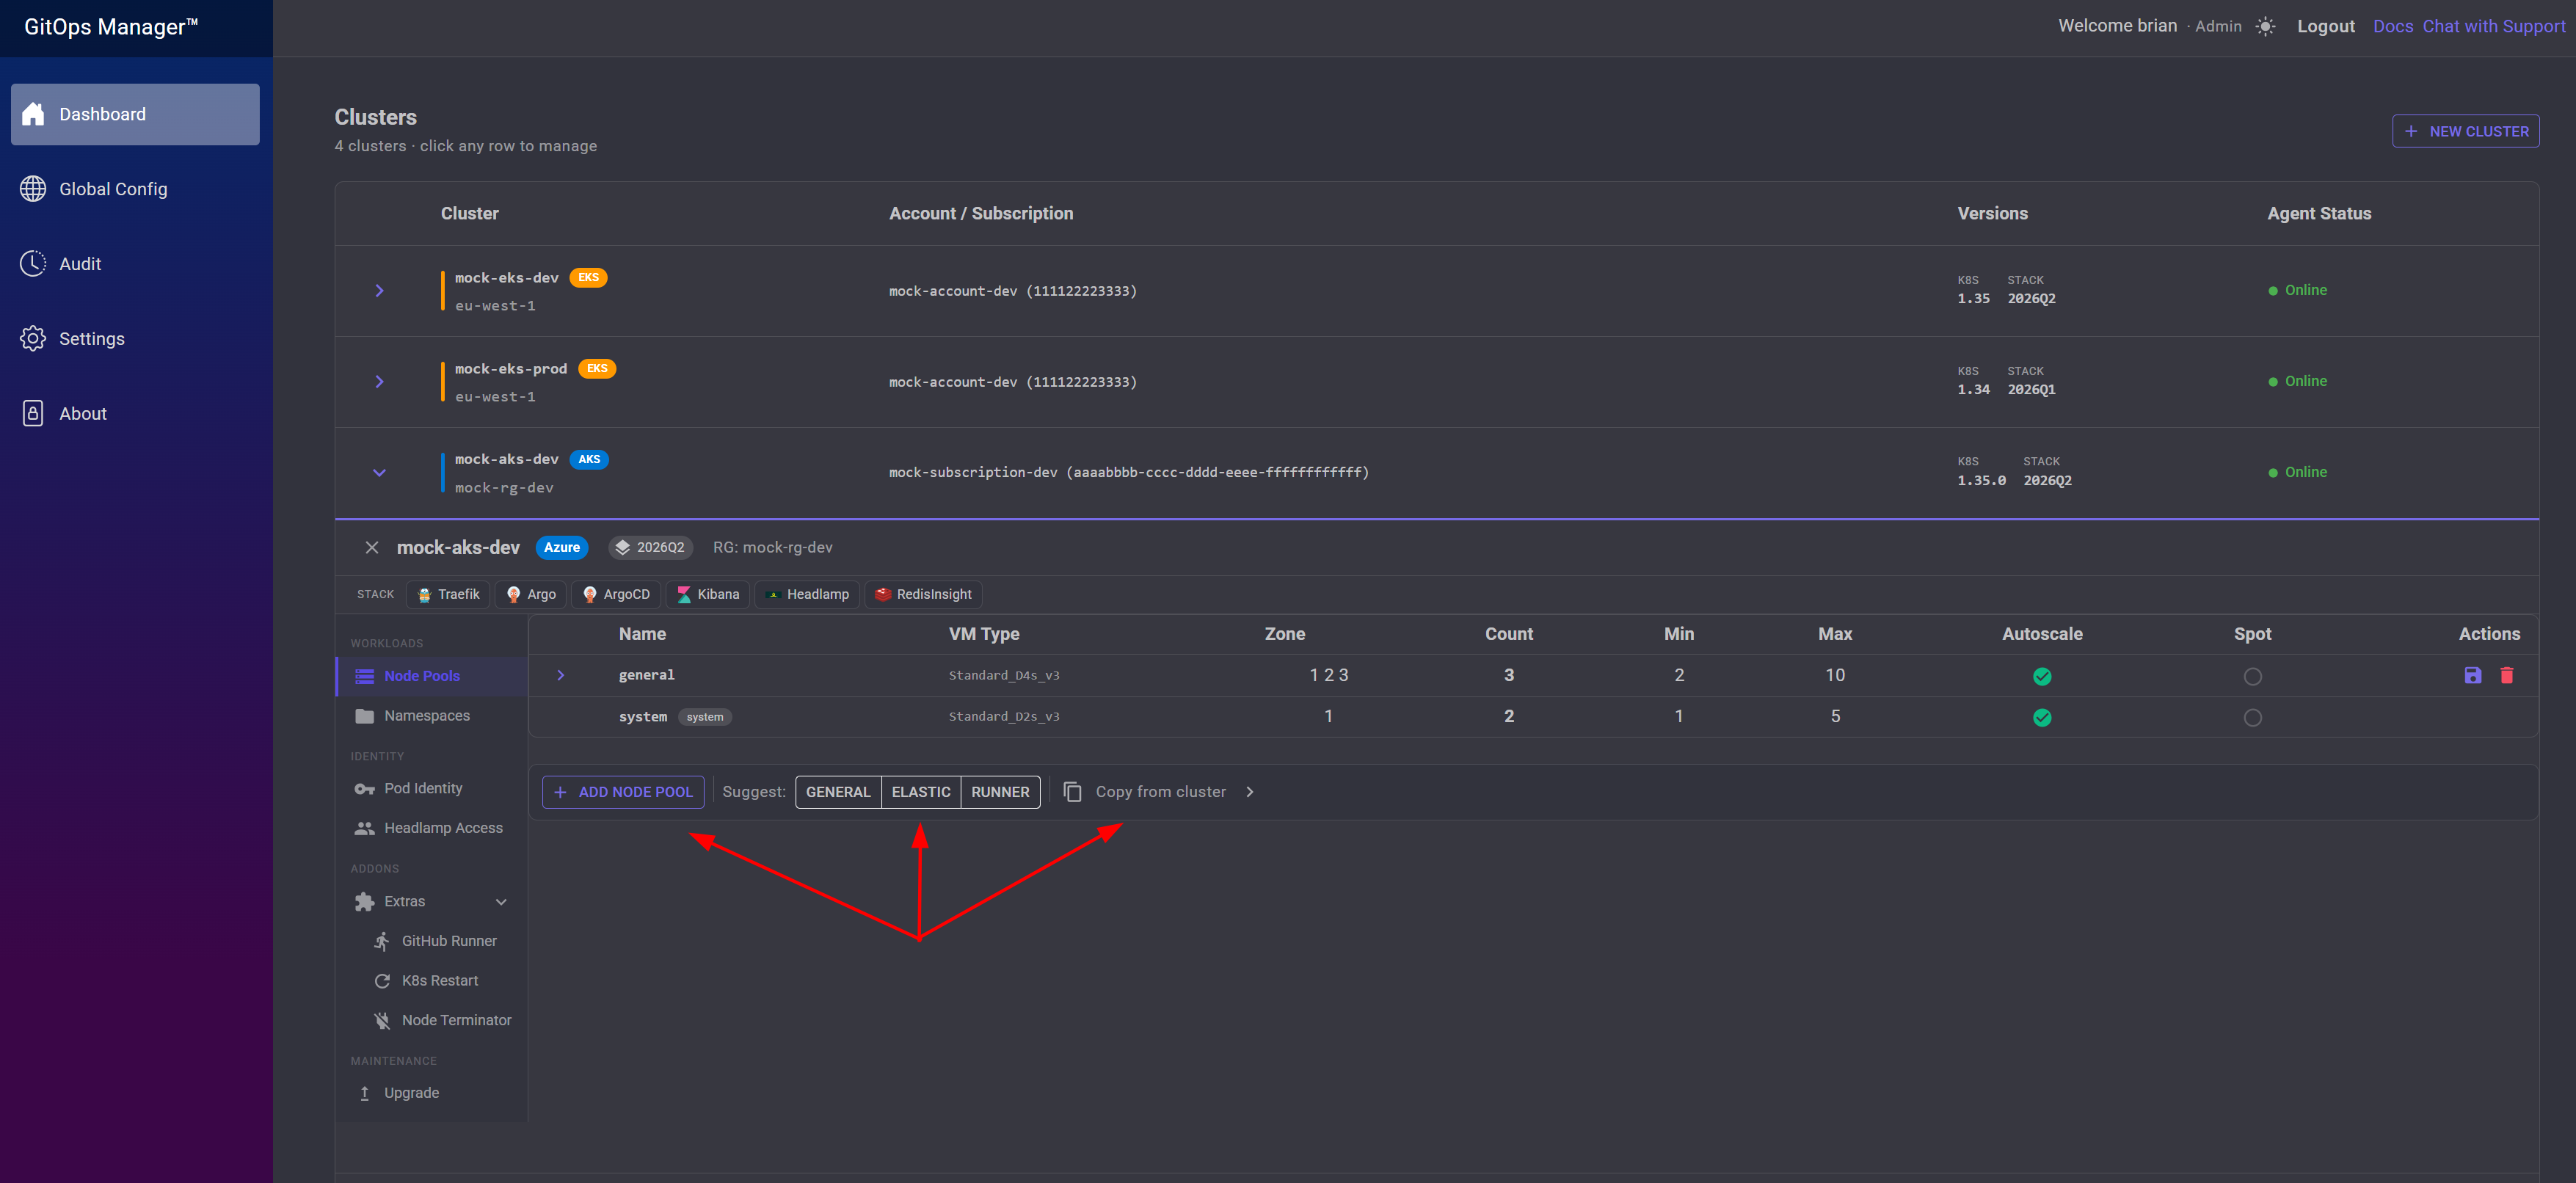Expand the general node pool row
Image resolution: width=2576 pixels, height=1183 pixels.
[560, 675]
